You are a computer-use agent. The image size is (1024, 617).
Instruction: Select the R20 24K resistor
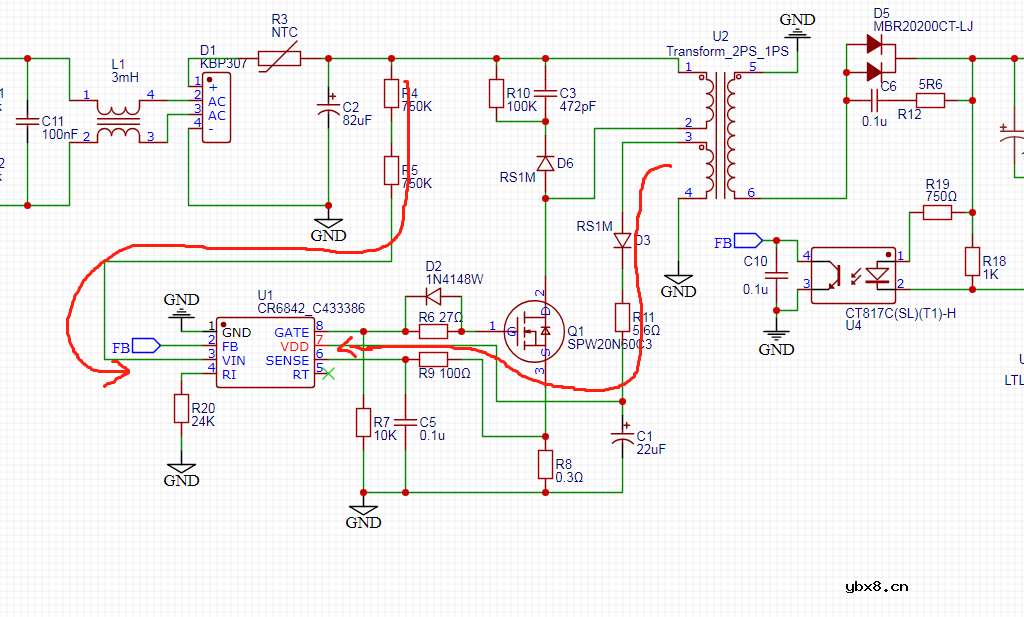tap(182, 409)
